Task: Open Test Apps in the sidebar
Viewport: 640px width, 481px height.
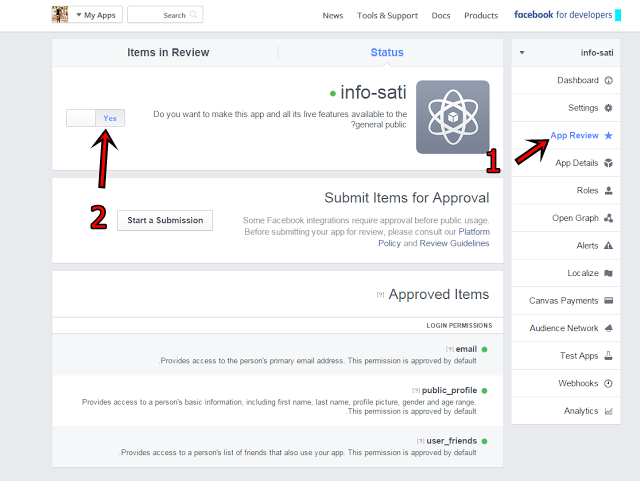Action: pos(566,356)
